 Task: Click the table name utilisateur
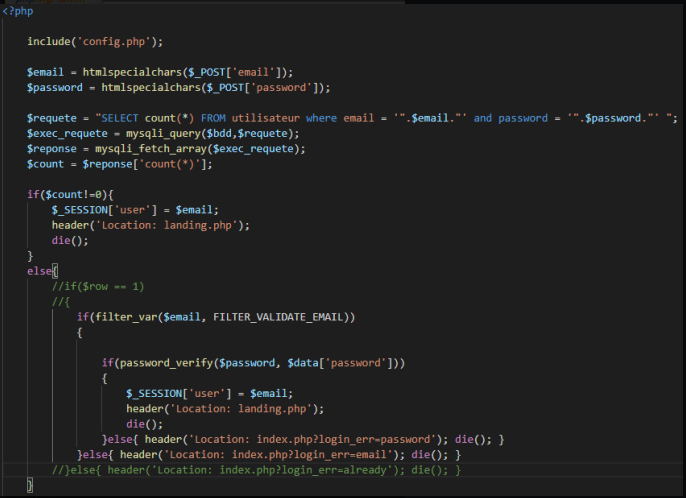[266, 118]
